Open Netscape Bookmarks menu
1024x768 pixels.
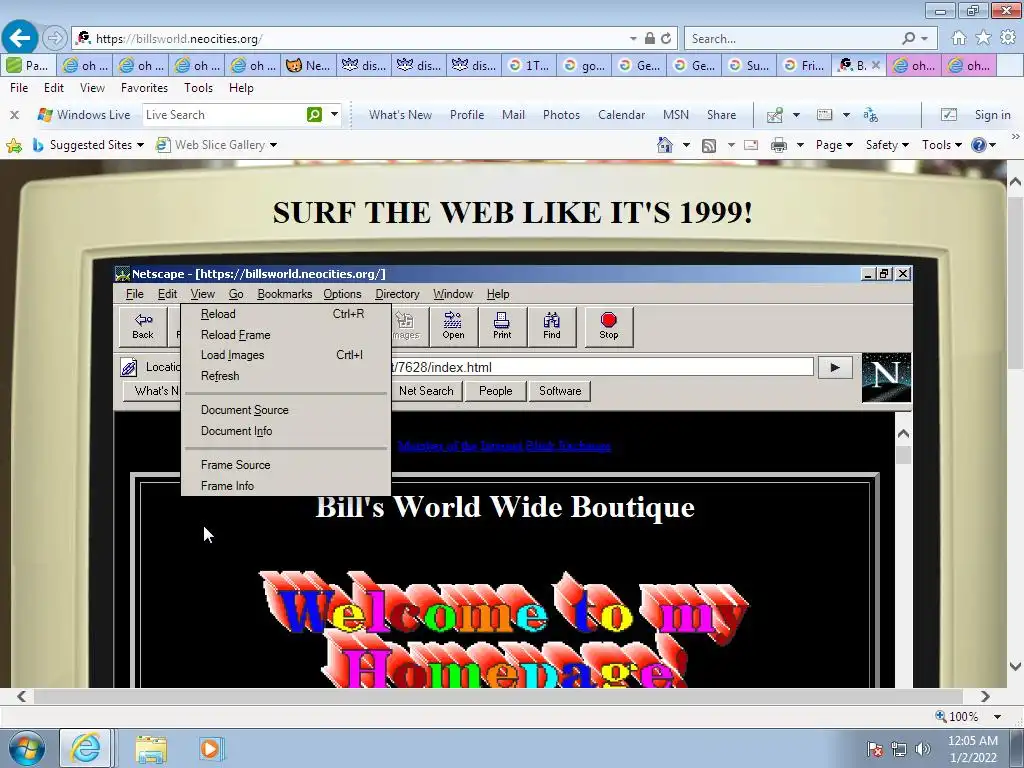[x=285, y=294]
